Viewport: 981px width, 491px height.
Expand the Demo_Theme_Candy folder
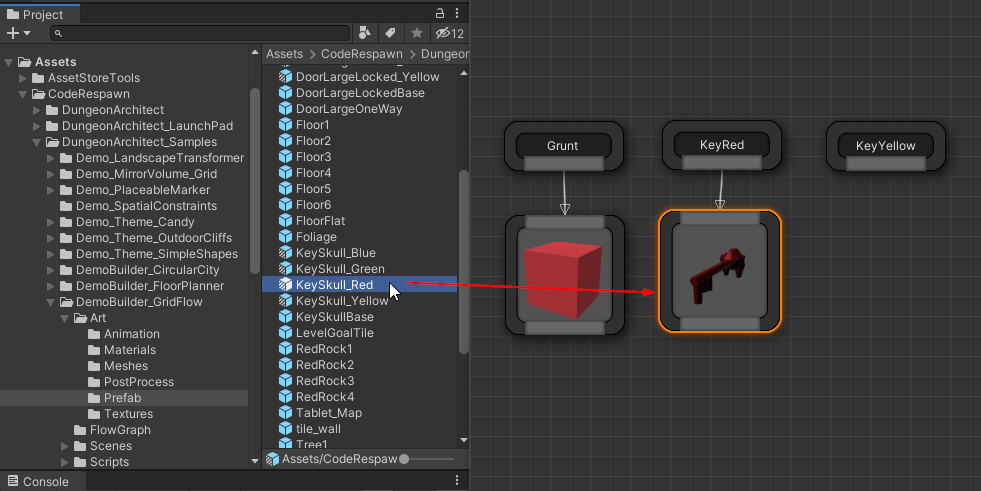[x=51, y=222]
